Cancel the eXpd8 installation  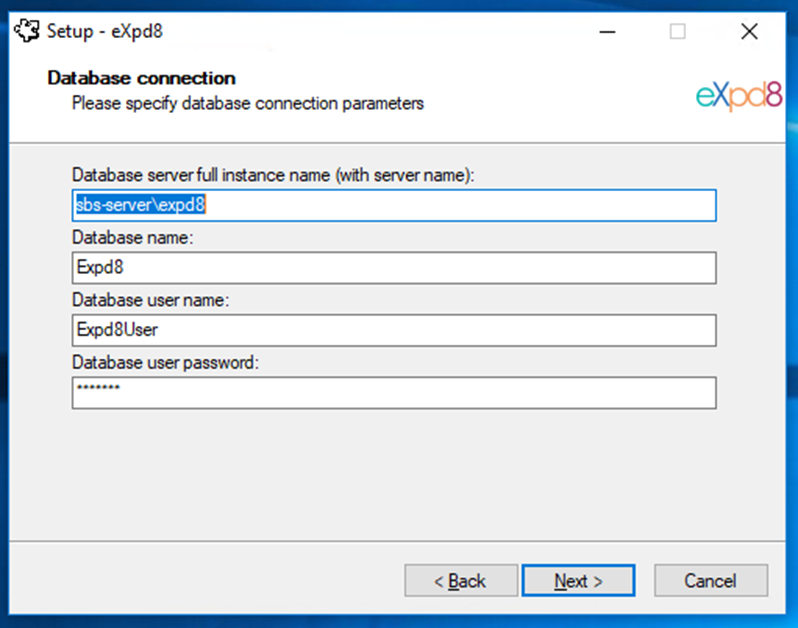click(711, 581)
